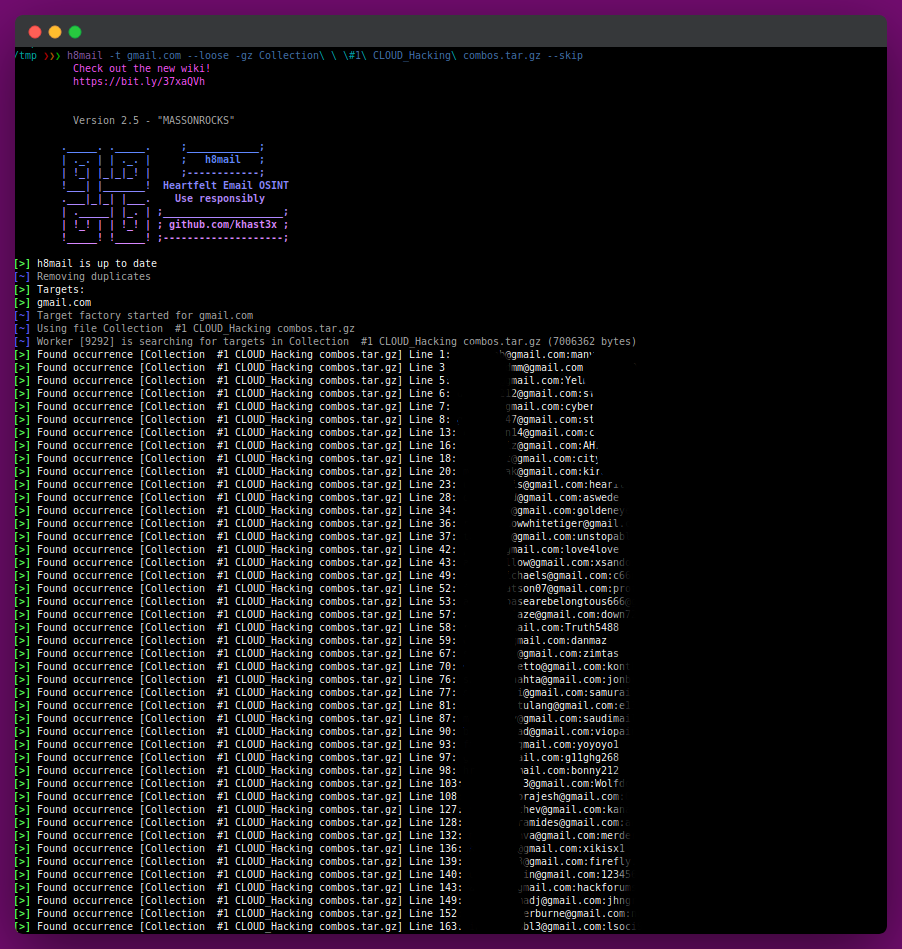902x949 pixels.
Task: Click the Found occurrence row for Line 132
Action: pyautogui.click(x=323, y=836)
